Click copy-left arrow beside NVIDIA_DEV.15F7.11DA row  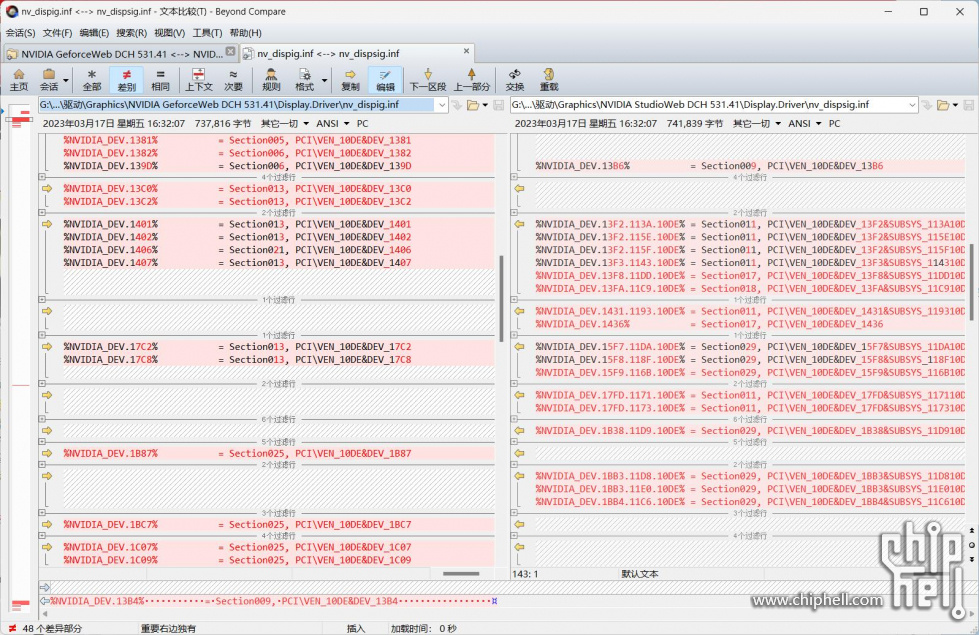[x=519, y=347]
